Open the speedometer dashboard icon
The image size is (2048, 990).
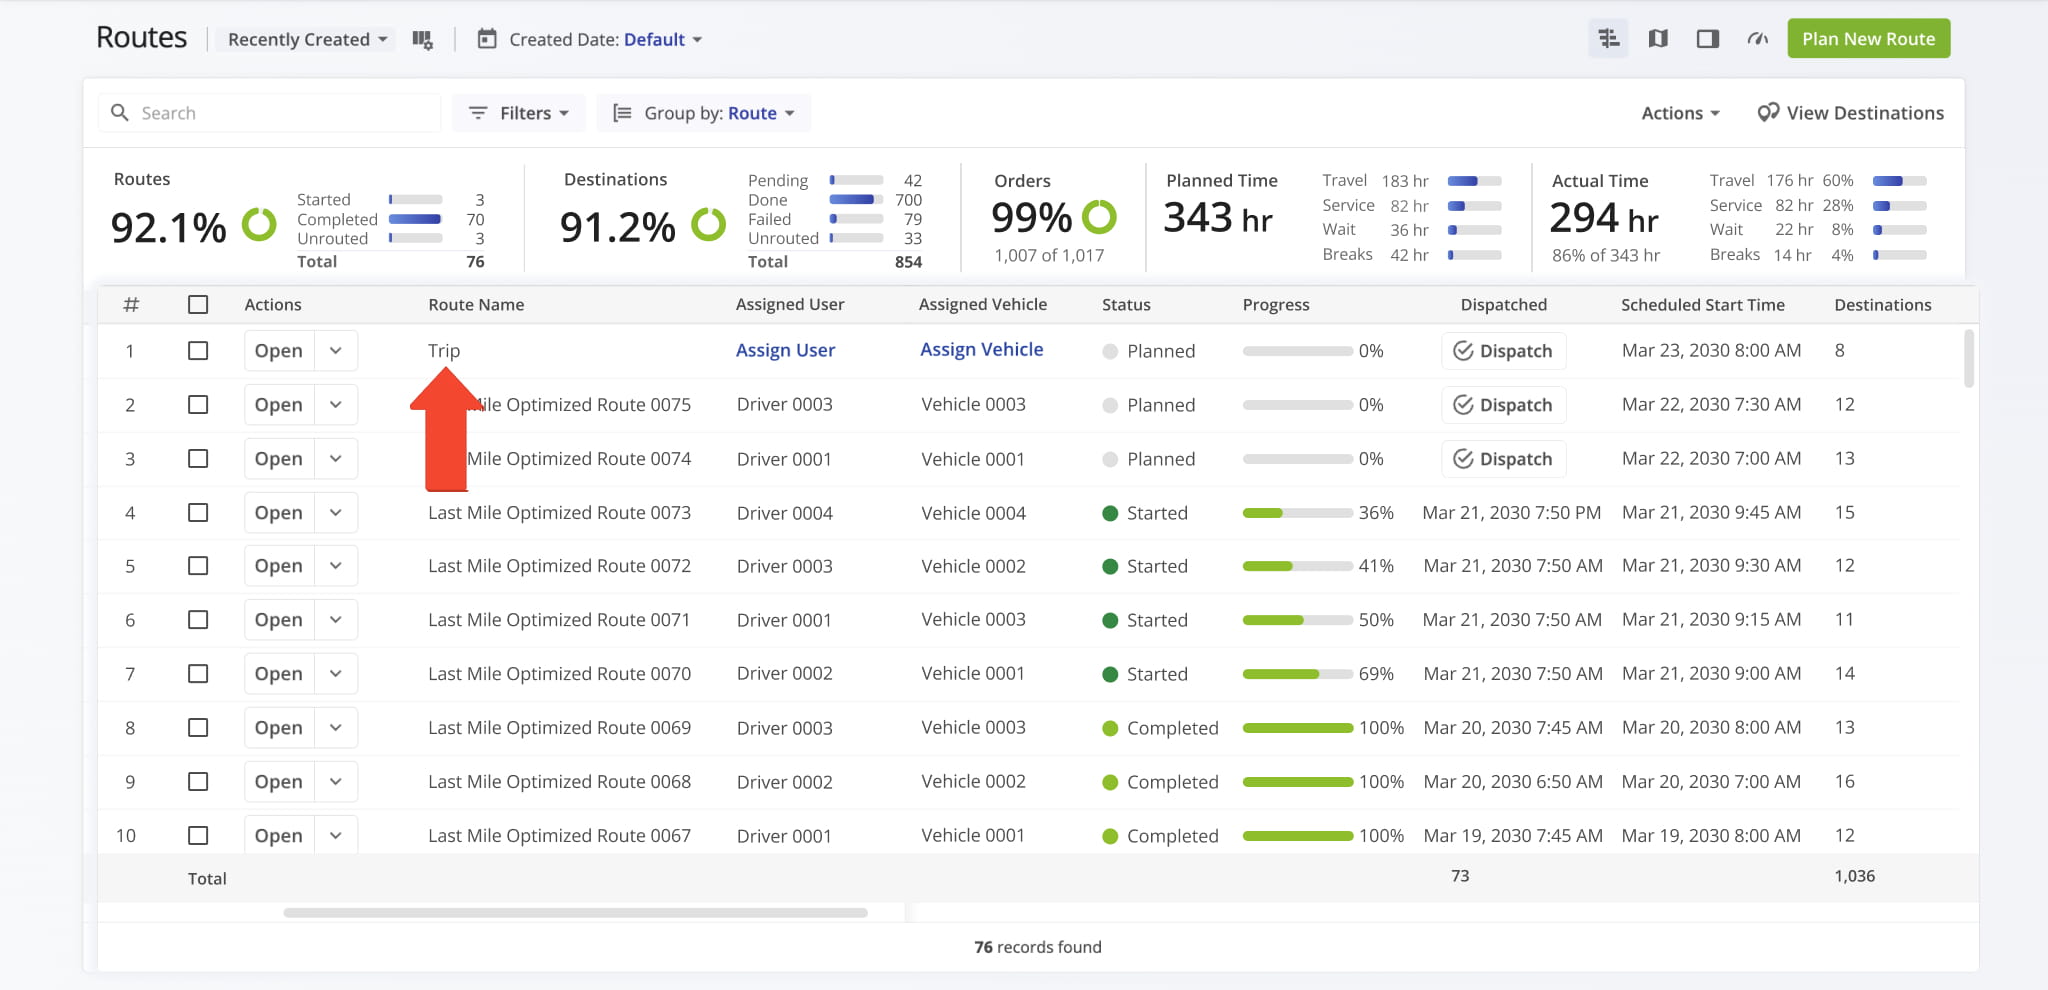tap(1757, 39)
